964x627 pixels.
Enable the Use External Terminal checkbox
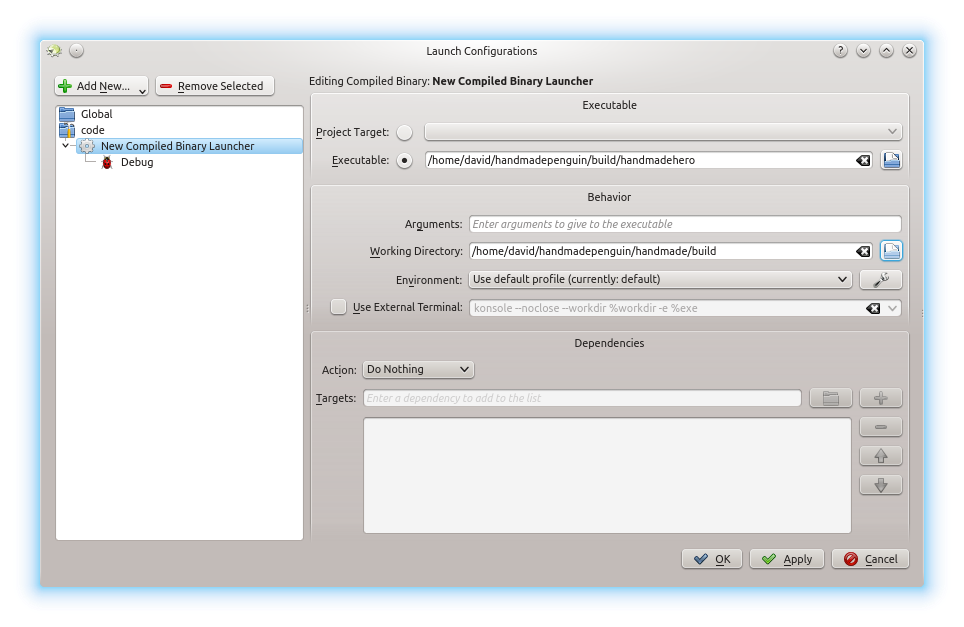point(339,307)
